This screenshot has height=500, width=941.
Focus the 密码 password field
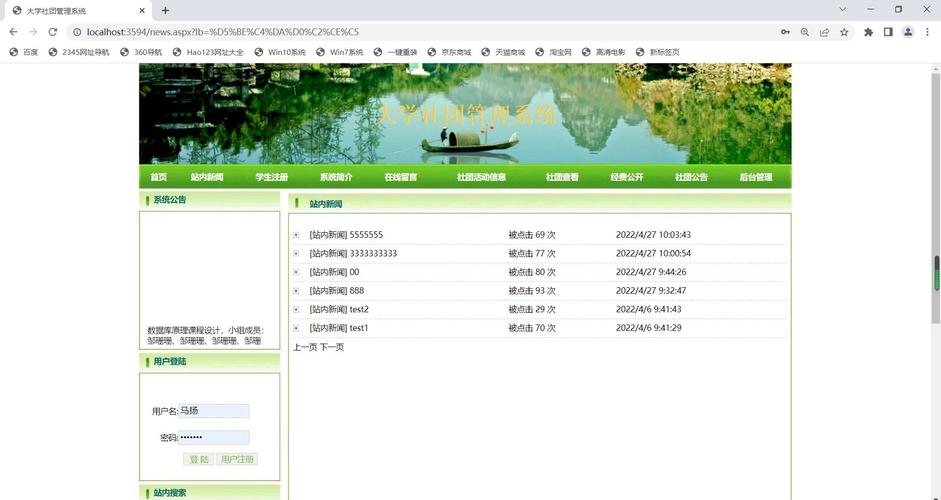point(214,438)
